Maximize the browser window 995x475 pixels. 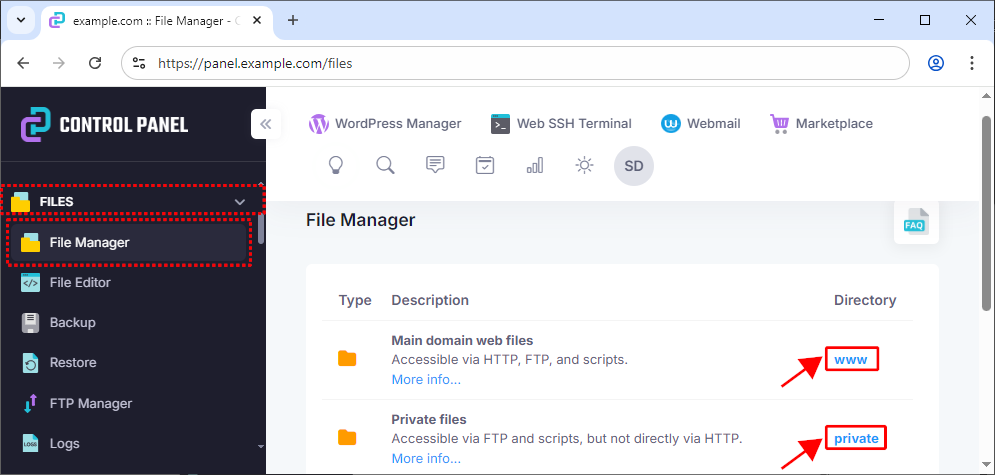(925, 20)
